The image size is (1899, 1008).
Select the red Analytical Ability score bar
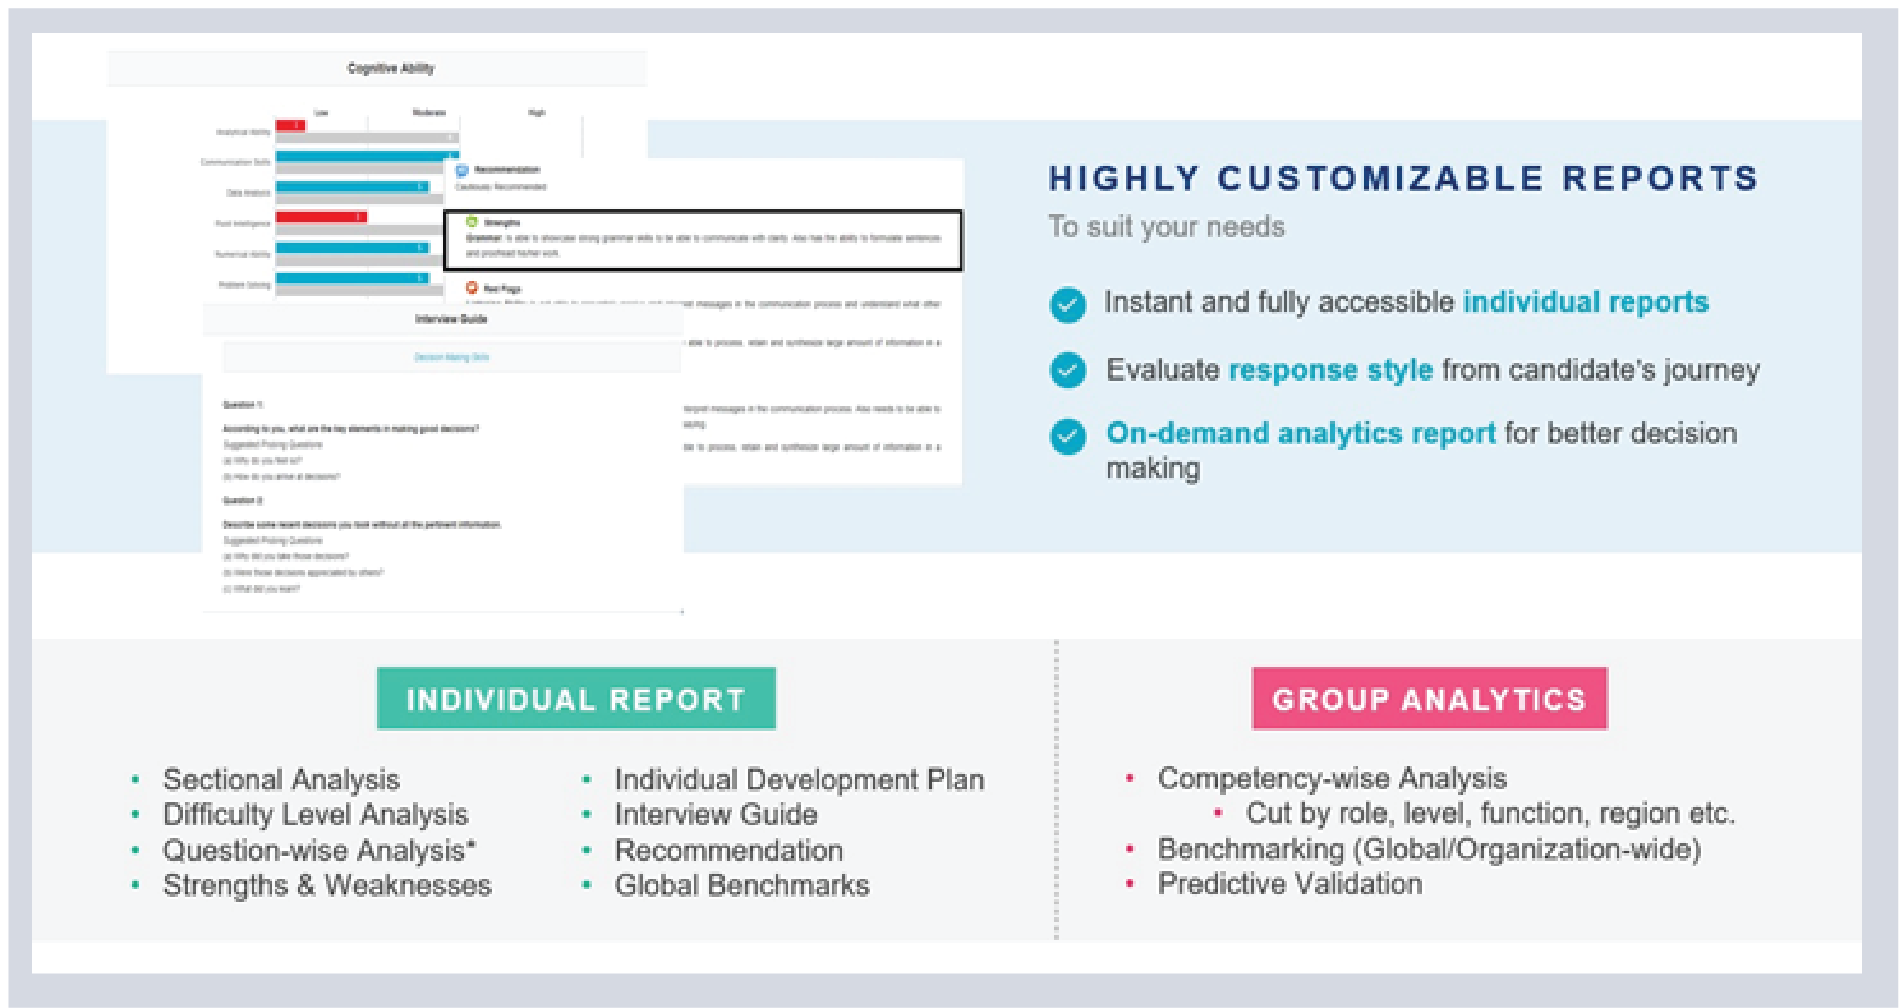tap(289, 126)
